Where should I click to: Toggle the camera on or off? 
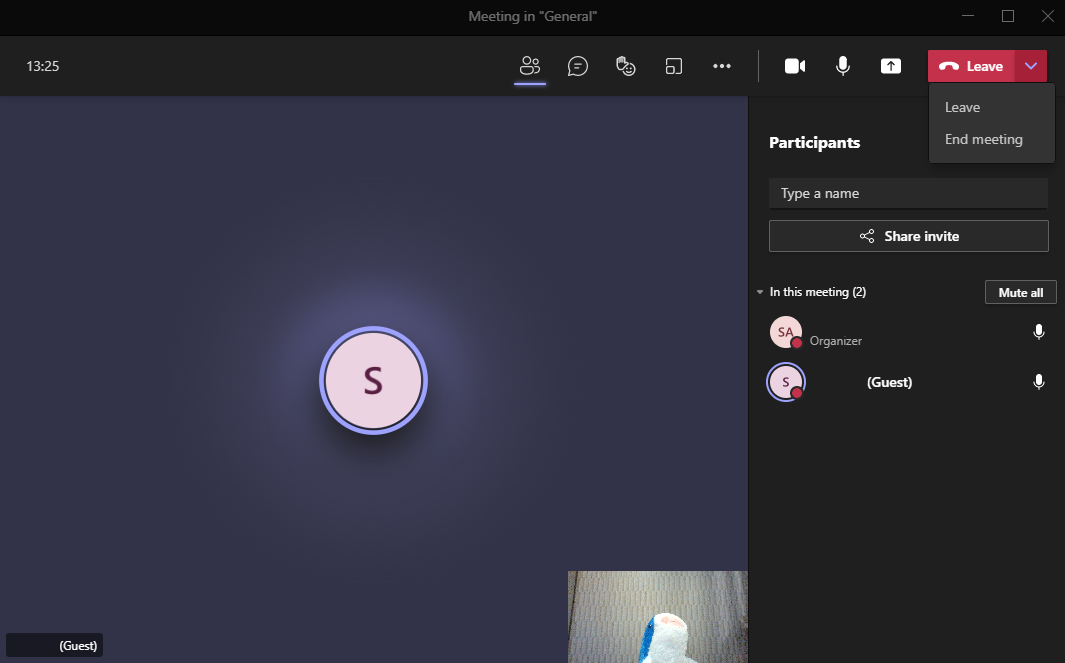(x=795, y=66)
